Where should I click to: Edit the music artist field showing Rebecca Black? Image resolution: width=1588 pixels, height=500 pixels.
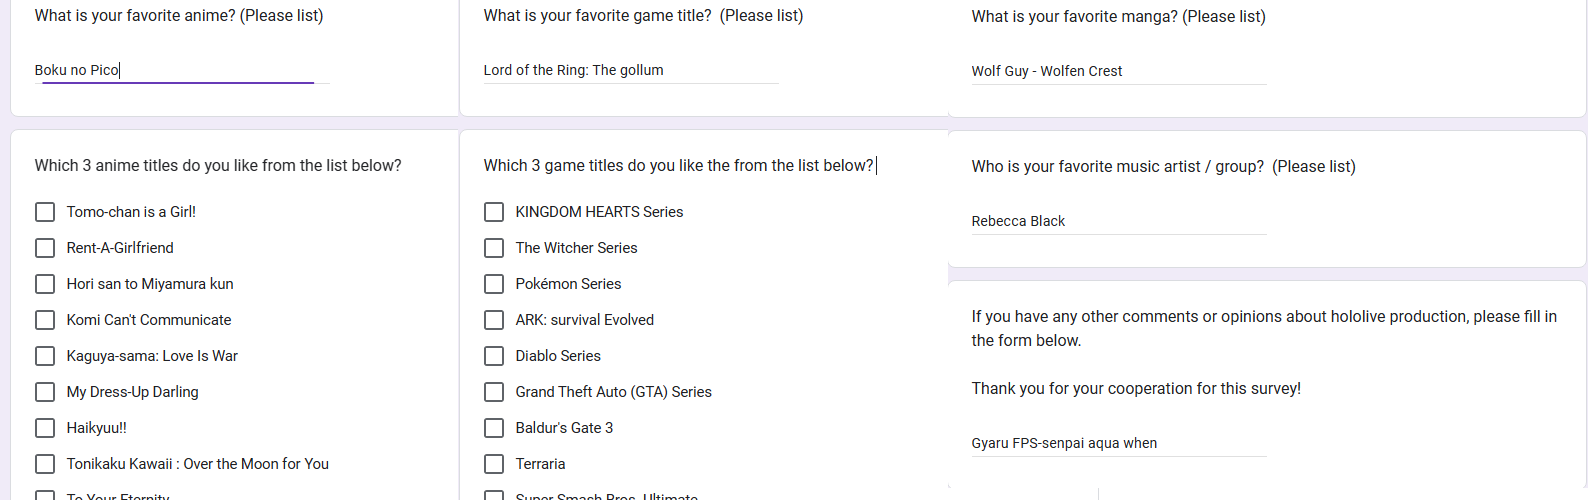[1119, 221]
